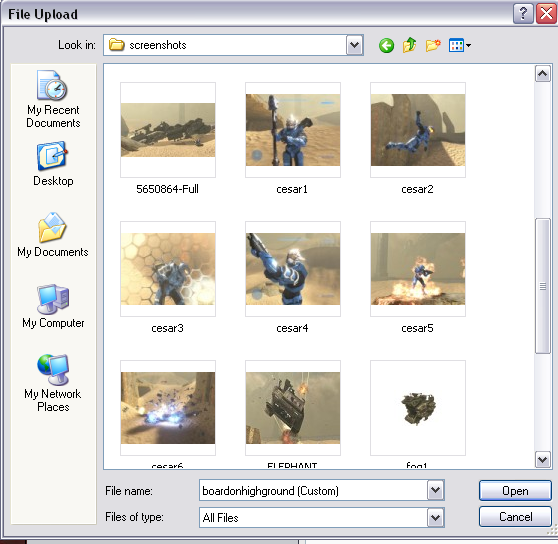Select the cesar4 thumbnail

(x=293, y=269)
